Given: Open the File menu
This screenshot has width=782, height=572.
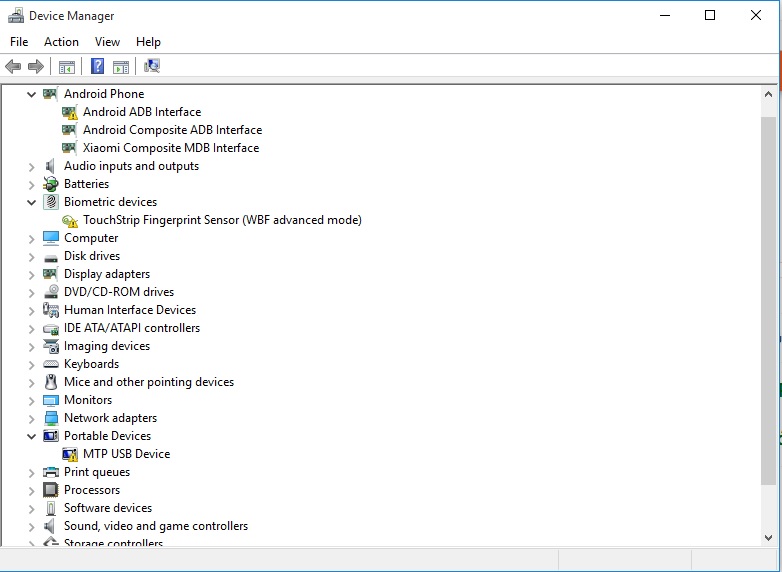Looking at the screenshot, I should click(x=19, y=42).
